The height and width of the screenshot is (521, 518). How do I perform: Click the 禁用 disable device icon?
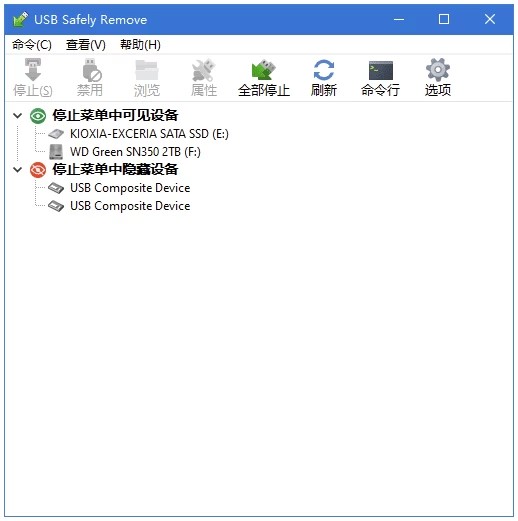coord(91,70)
